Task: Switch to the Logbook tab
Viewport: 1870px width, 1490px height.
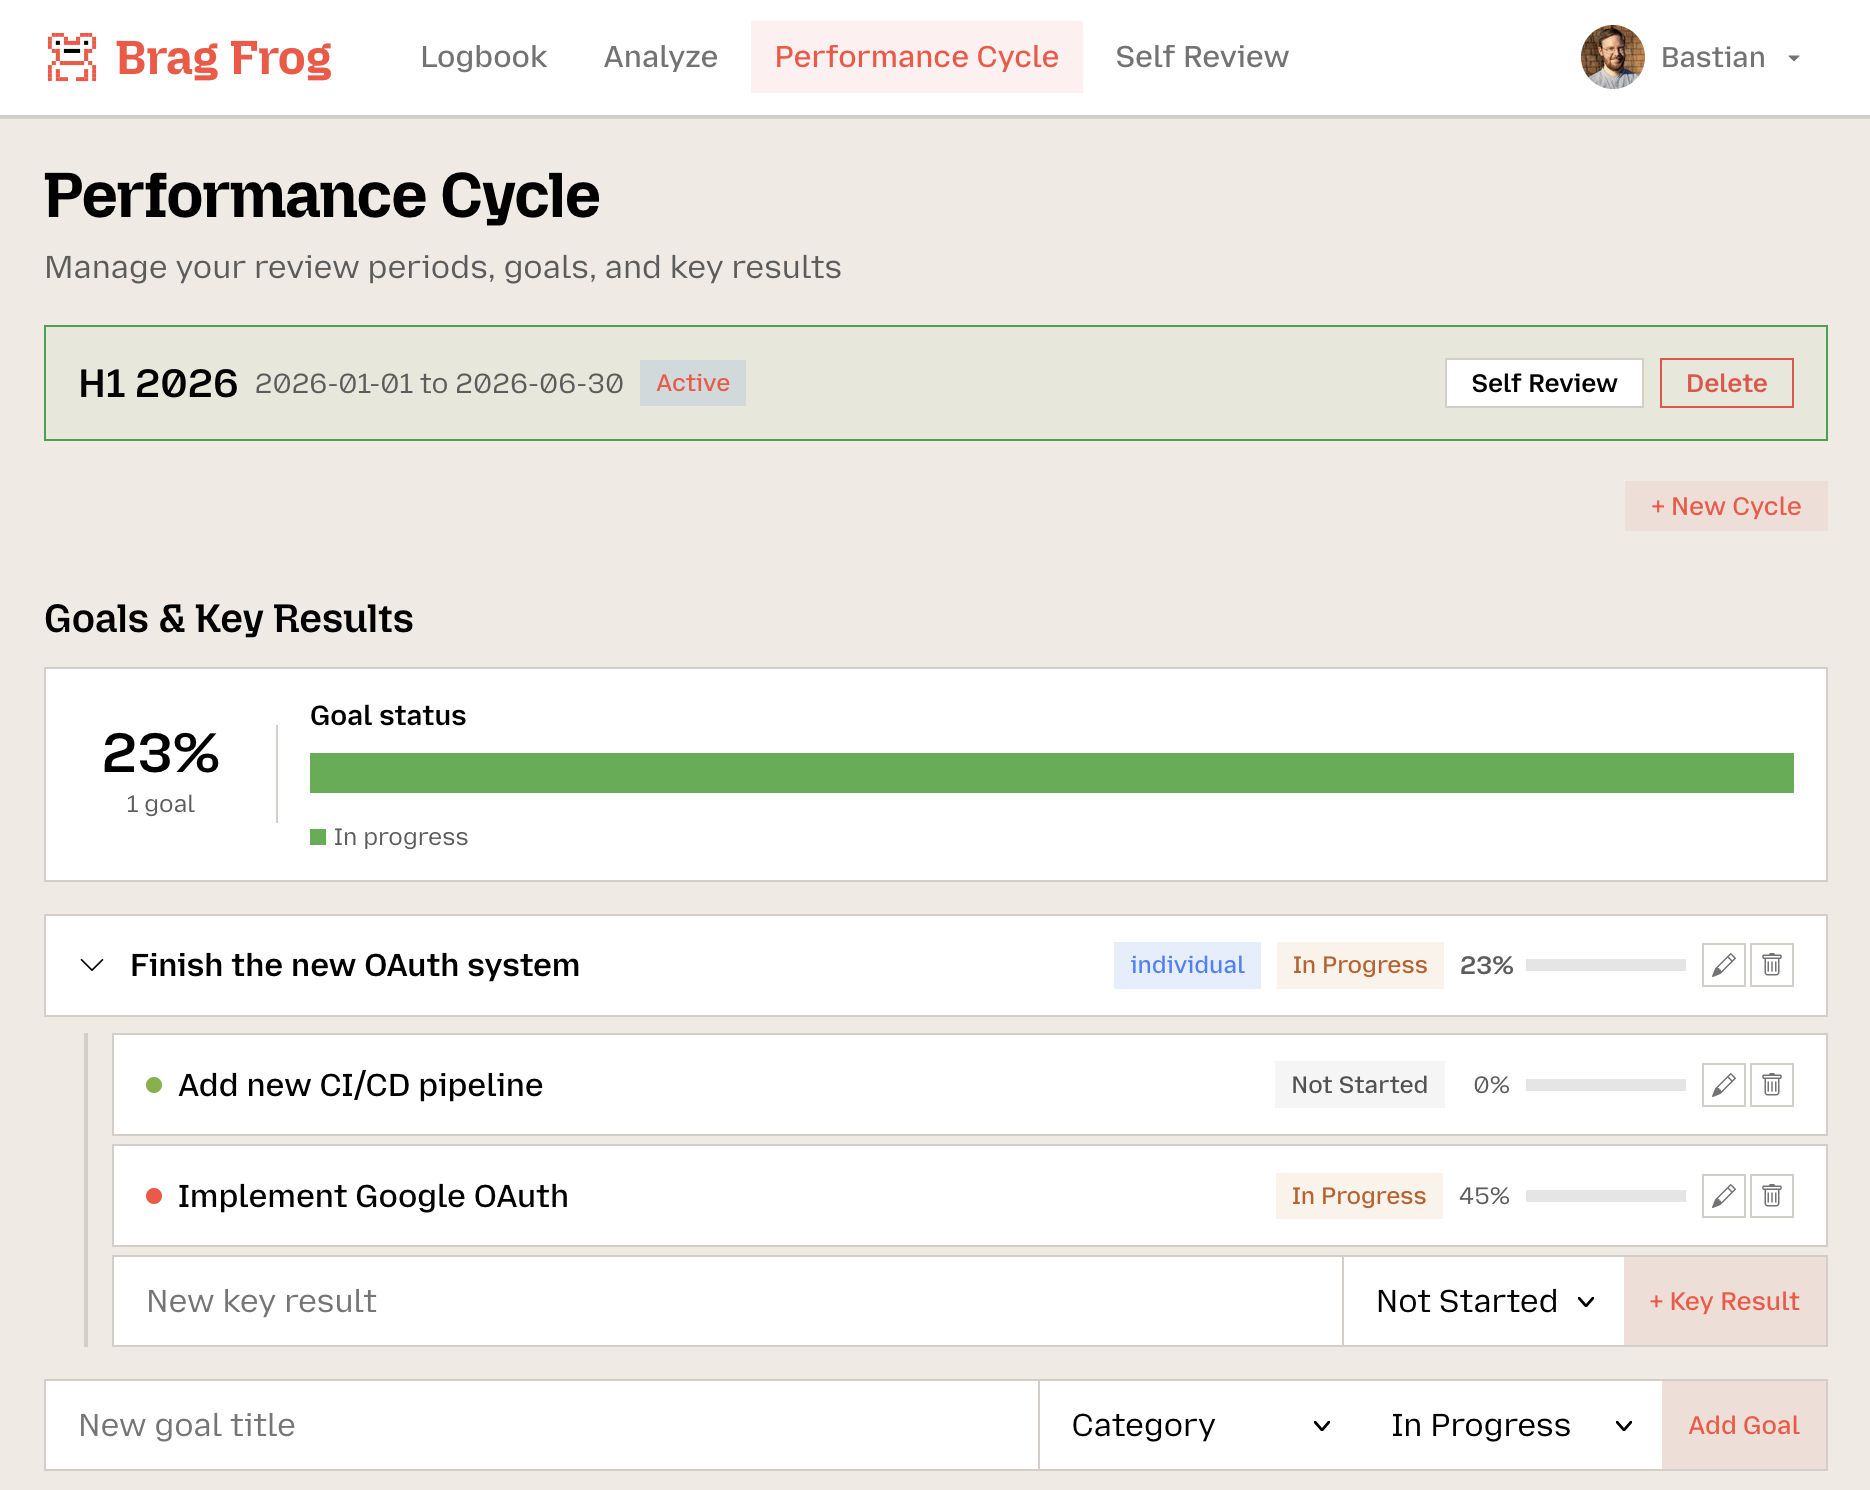Action: coord(484,57)
